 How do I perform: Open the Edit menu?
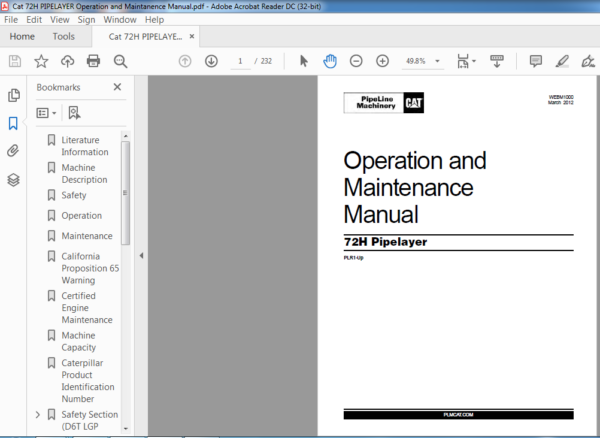(x=34, y=20)
